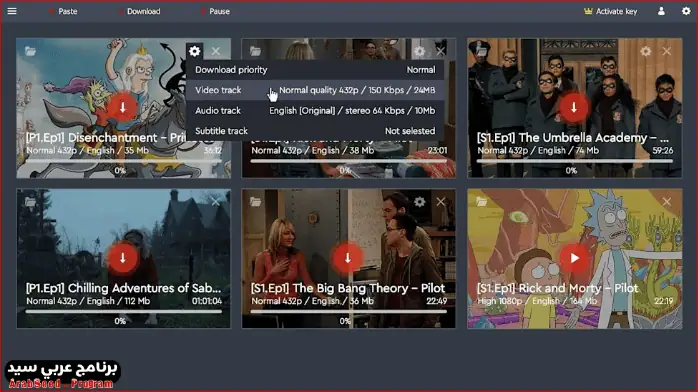Click The Big Bang Theory – Pilot title
This screenshot has height=392, width=698.
point(348,288)
